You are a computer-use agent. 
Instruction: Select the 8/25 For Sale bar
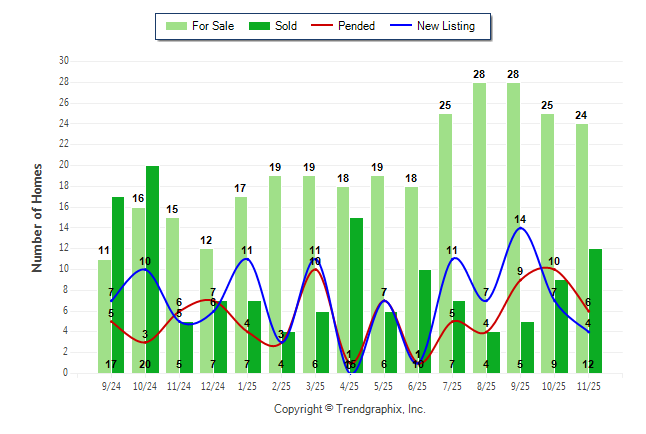(480, 228)
